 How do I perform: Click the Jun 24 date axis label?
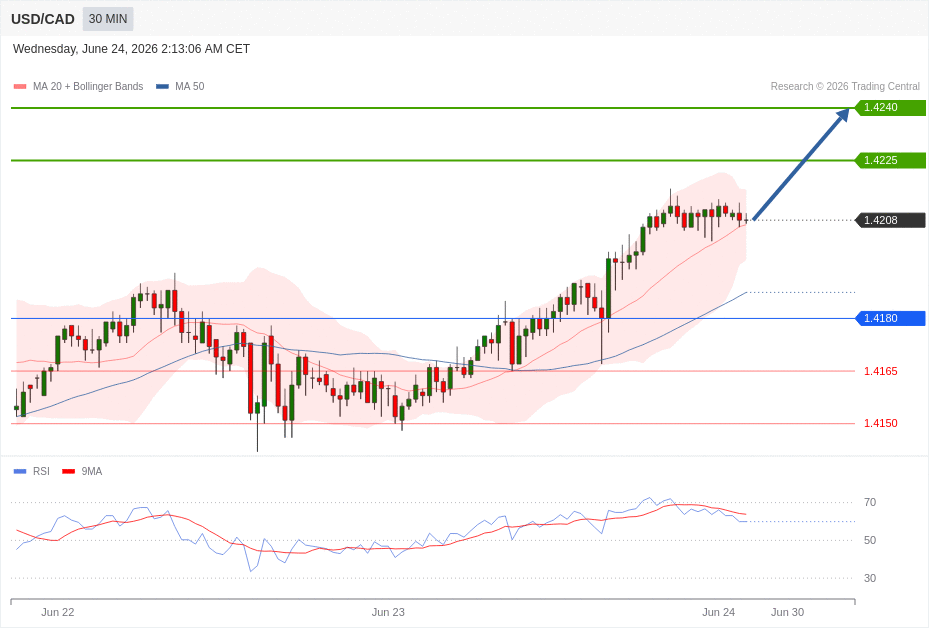coord(719,612)
